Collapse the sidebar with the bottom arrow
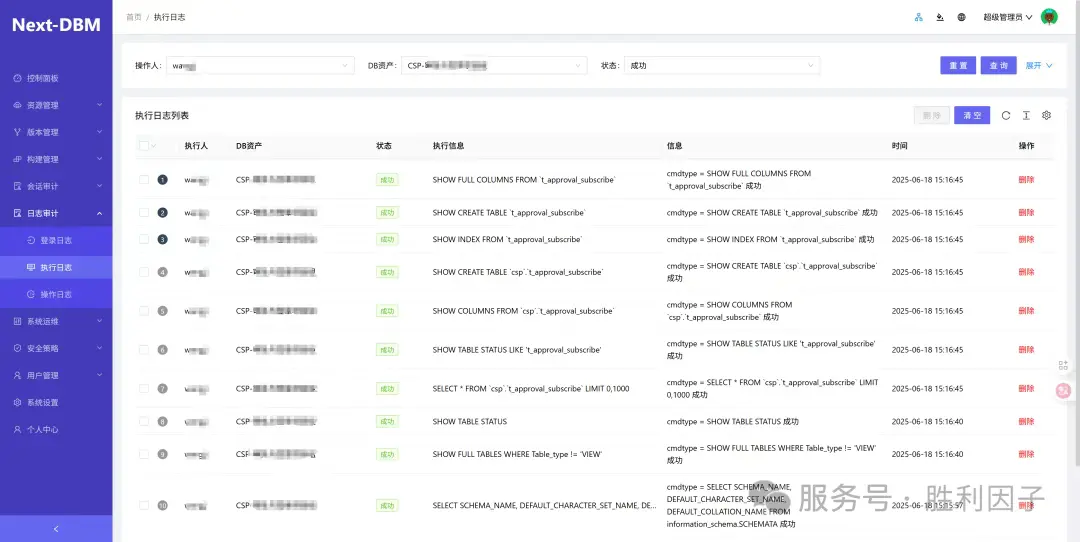This screenshot has height=542, width=1080. [56, 529]
